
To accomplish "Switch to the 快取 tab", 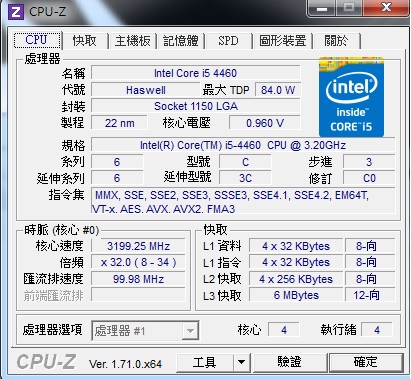I will click(x=85, y=41).
